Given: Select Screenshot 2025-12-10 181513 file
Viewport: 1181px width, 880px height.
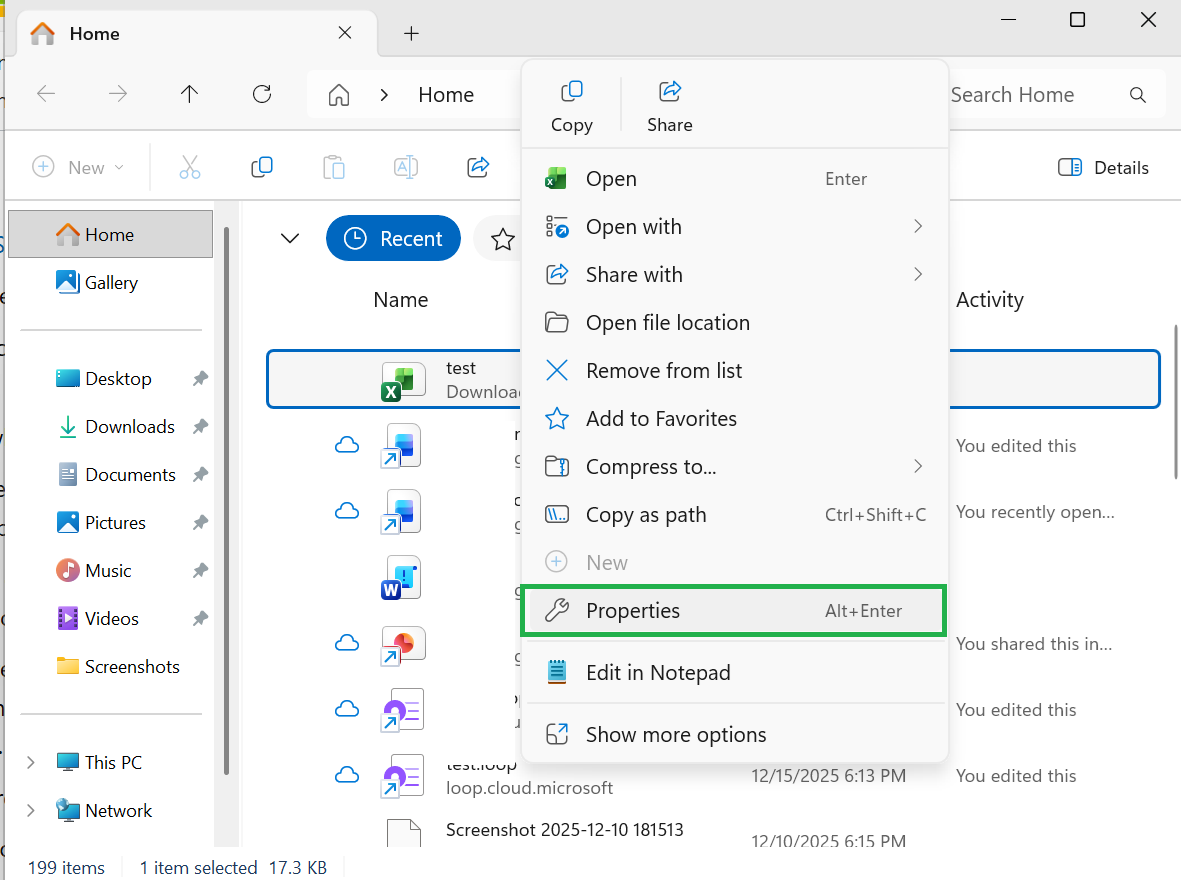Looking at the screenshot, I should pos(563,830).
